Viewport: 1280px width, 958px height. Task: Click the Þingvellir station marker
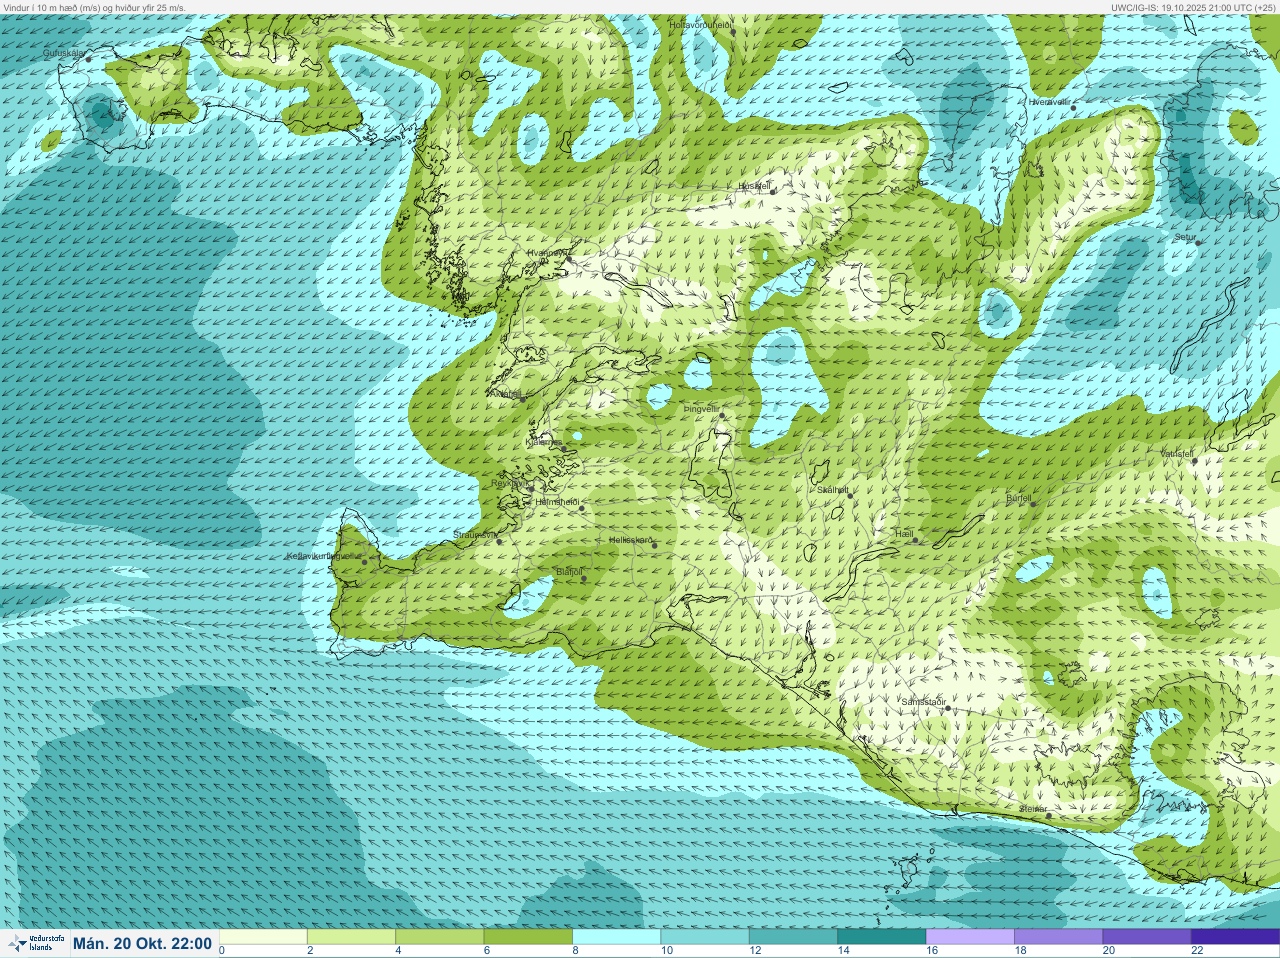(x=721, y=415)
